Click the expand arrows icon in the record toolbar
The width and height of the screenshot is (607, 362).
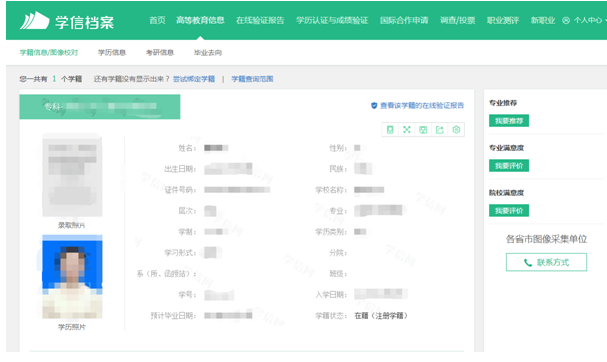(x=406, y=130)
